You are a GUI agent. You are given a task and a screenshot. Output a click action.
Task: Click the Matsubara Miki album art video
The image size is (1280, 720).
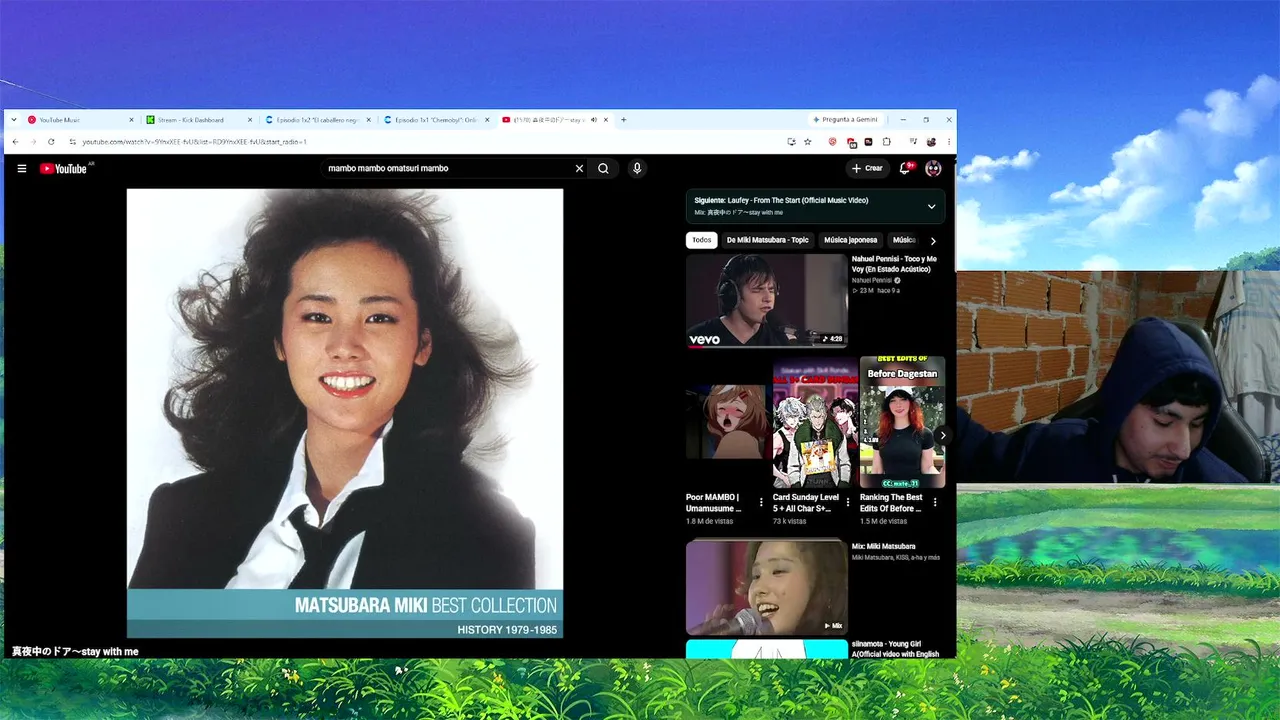click(345, 413)
